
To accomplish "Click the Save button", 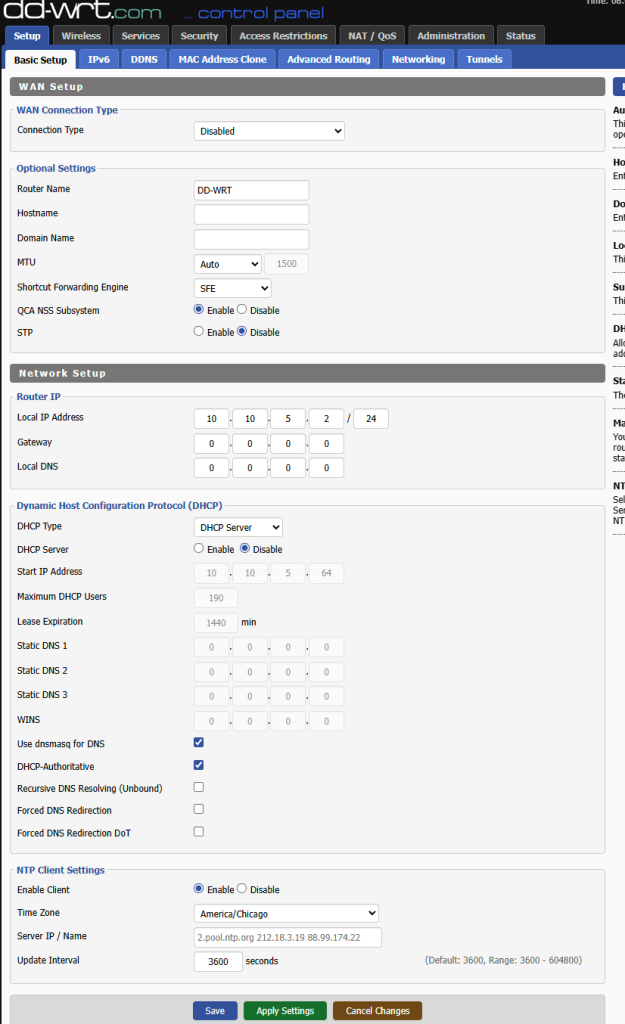I will (215, 1011).
